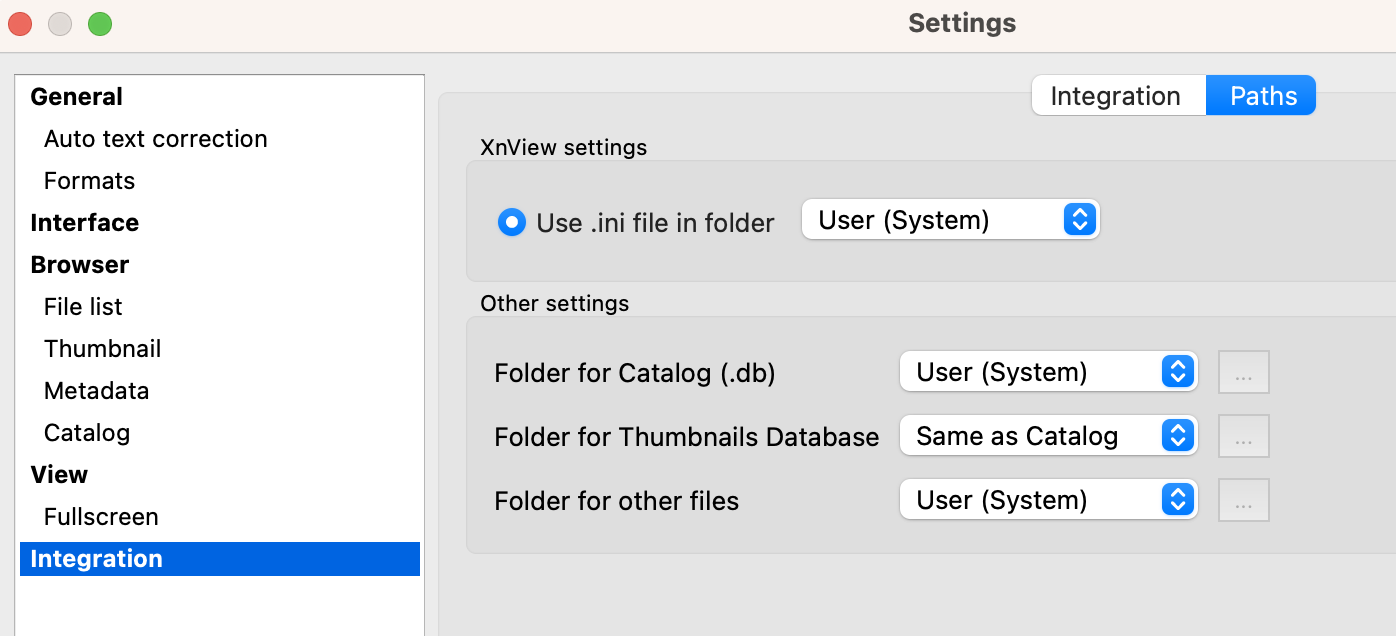The height and width of the screenshot is (636, 1396).
Task: Open Auto text correction settings
Action: (x=156, y=139)
